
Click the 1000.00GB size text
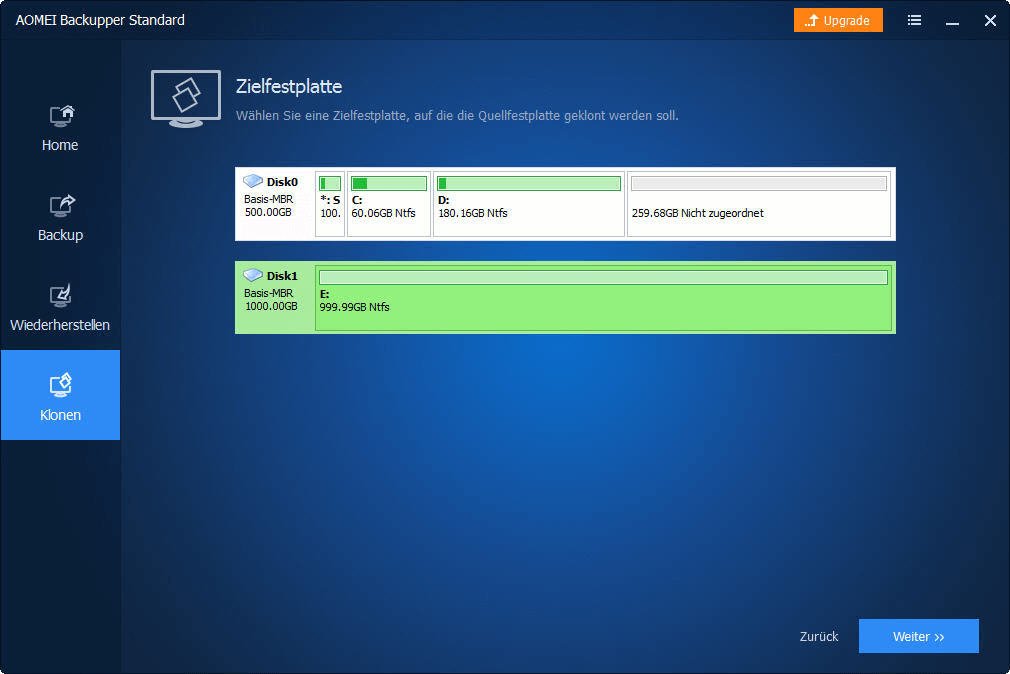[x=271, y=306]
